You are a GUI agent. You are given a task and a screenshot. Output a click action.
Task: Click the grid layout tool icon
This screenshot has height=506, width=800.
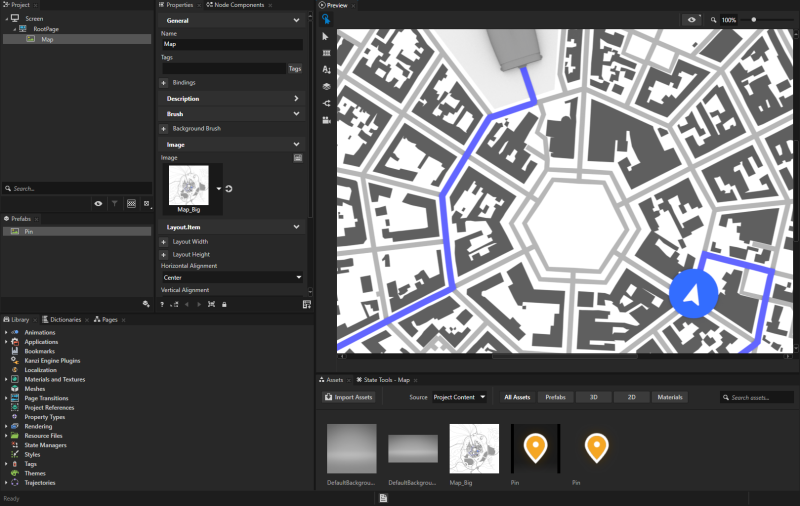pyautogui.click(x=326, y=53)
